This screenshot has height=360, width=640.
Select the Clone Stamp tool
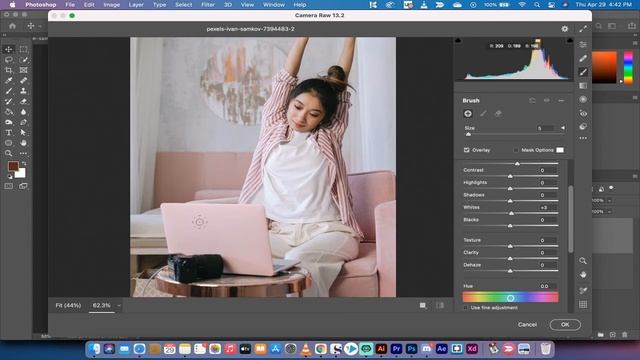(23, 91)
